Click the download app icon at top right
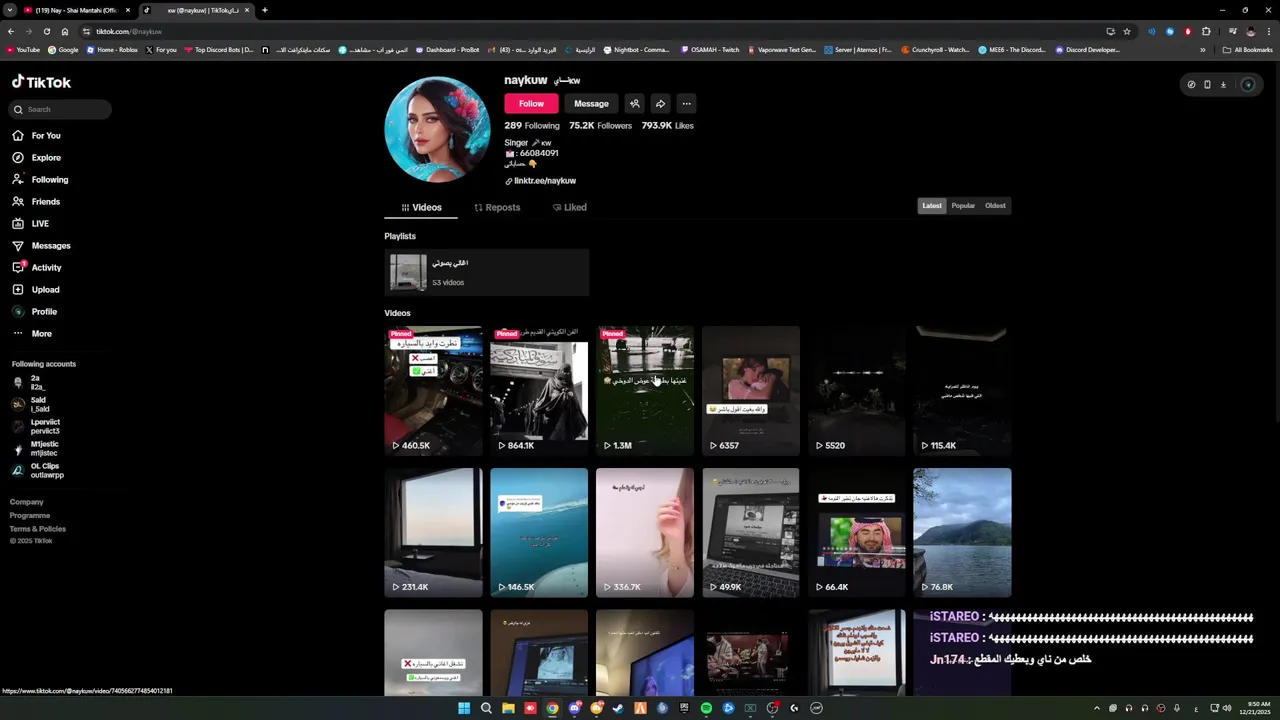1280x720 pixels. (x=1223, y=85)
